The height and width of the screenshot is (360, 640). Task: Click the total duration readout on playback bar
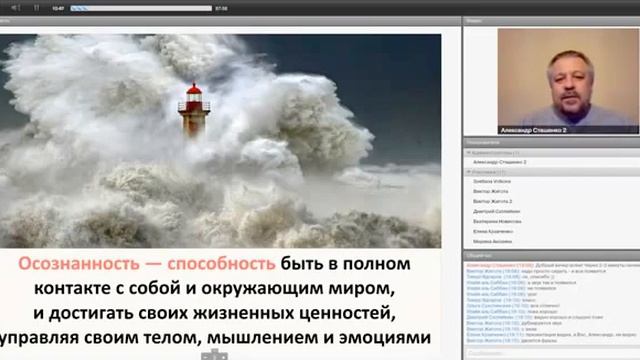[x=221, y=8]
